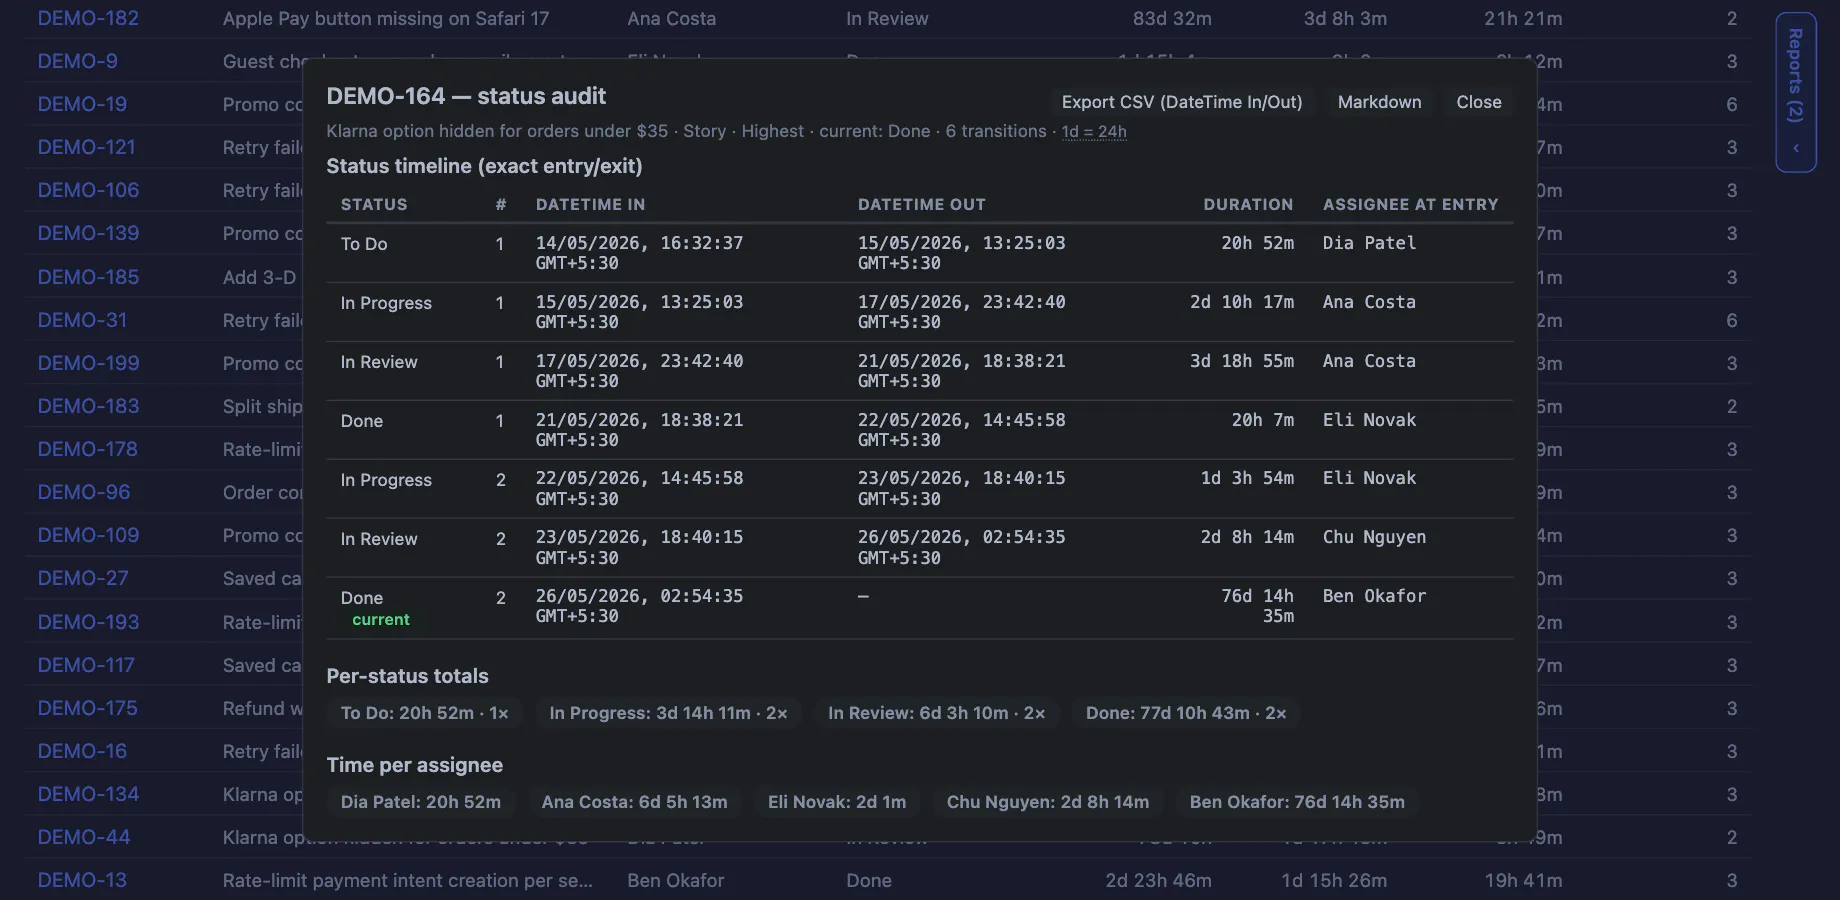
Task: Open issue link DEMO-19
Action: coord(82,104)
